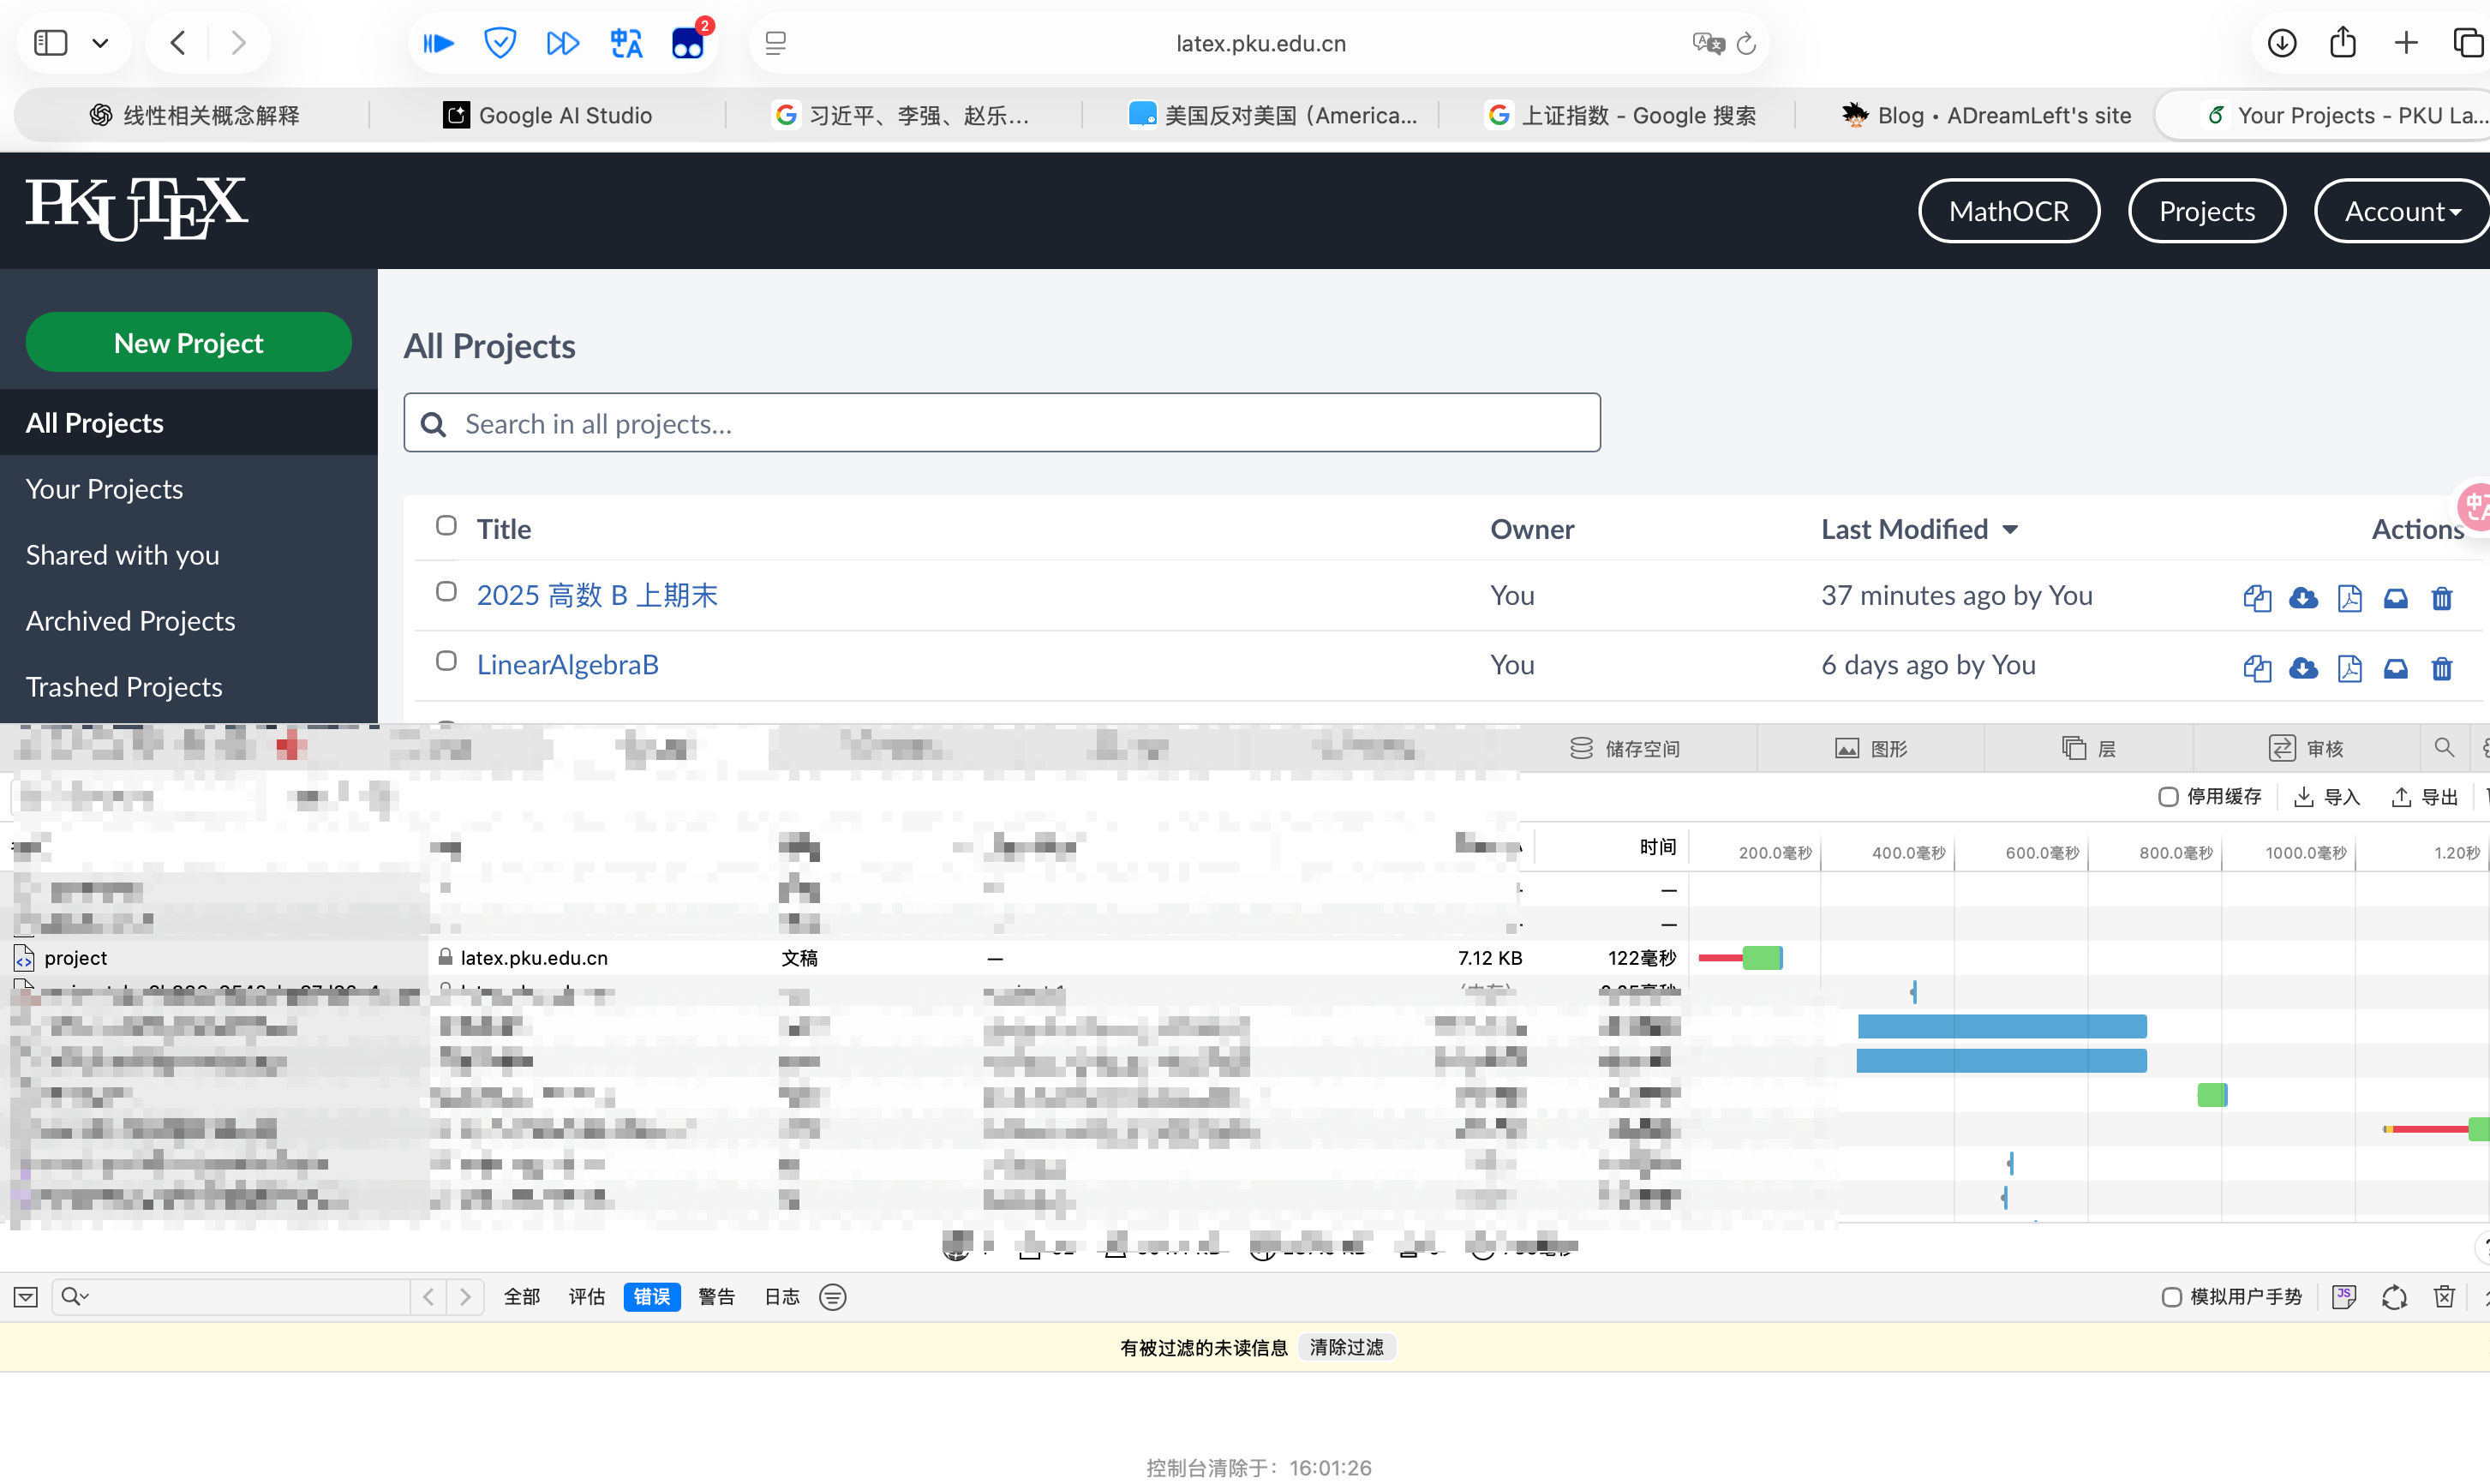Image resolution: width=2490 pixels, height=1484 pixels.
Task: Open Archived Projects in the sidebar
Action: pos(130,621)
